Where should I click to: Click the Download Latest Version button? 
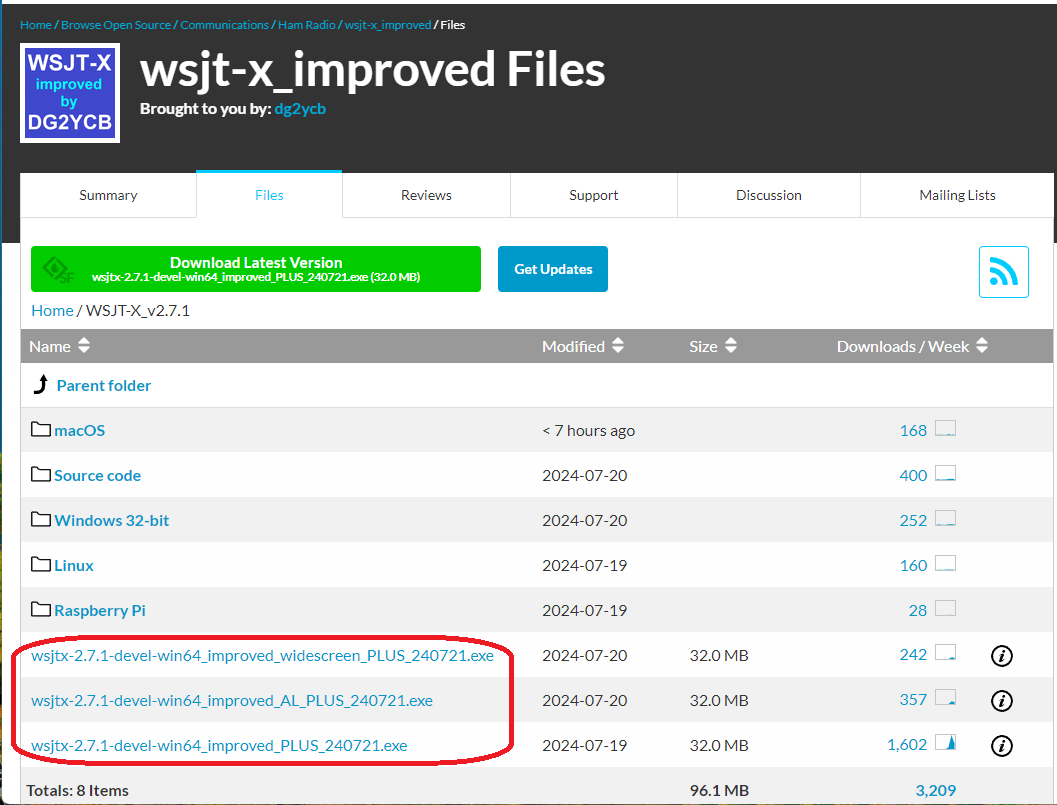click(x=255, y=269)
